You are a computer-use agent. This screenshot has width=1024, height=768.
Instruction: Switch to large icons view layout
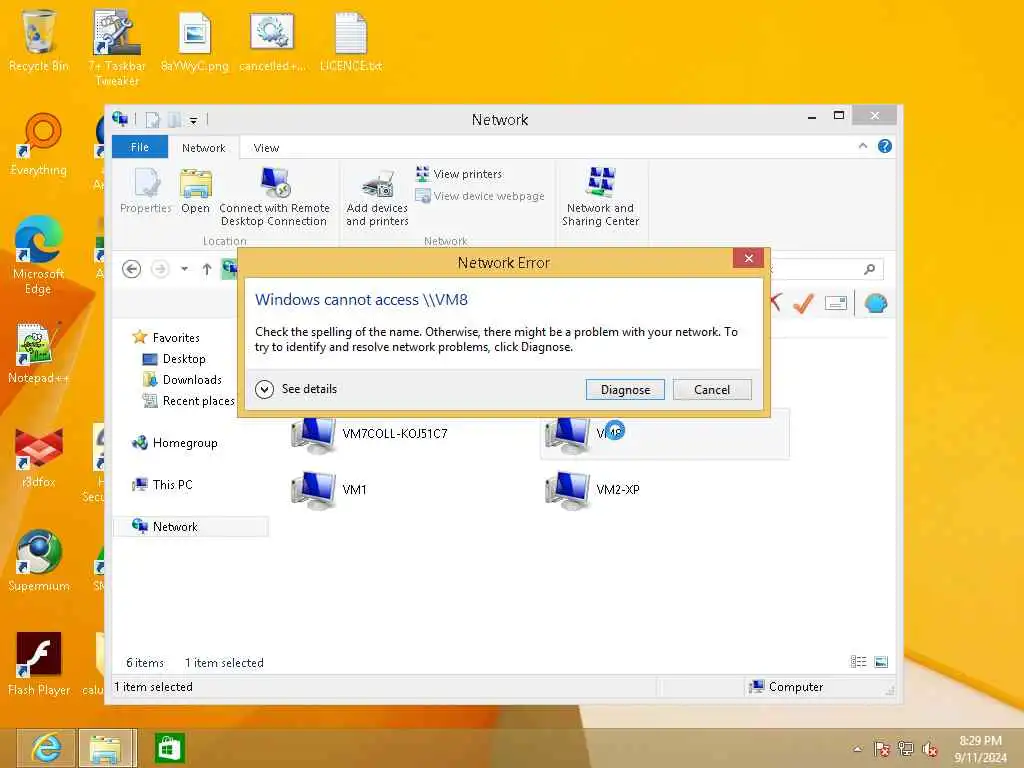[x=881, y=662]
